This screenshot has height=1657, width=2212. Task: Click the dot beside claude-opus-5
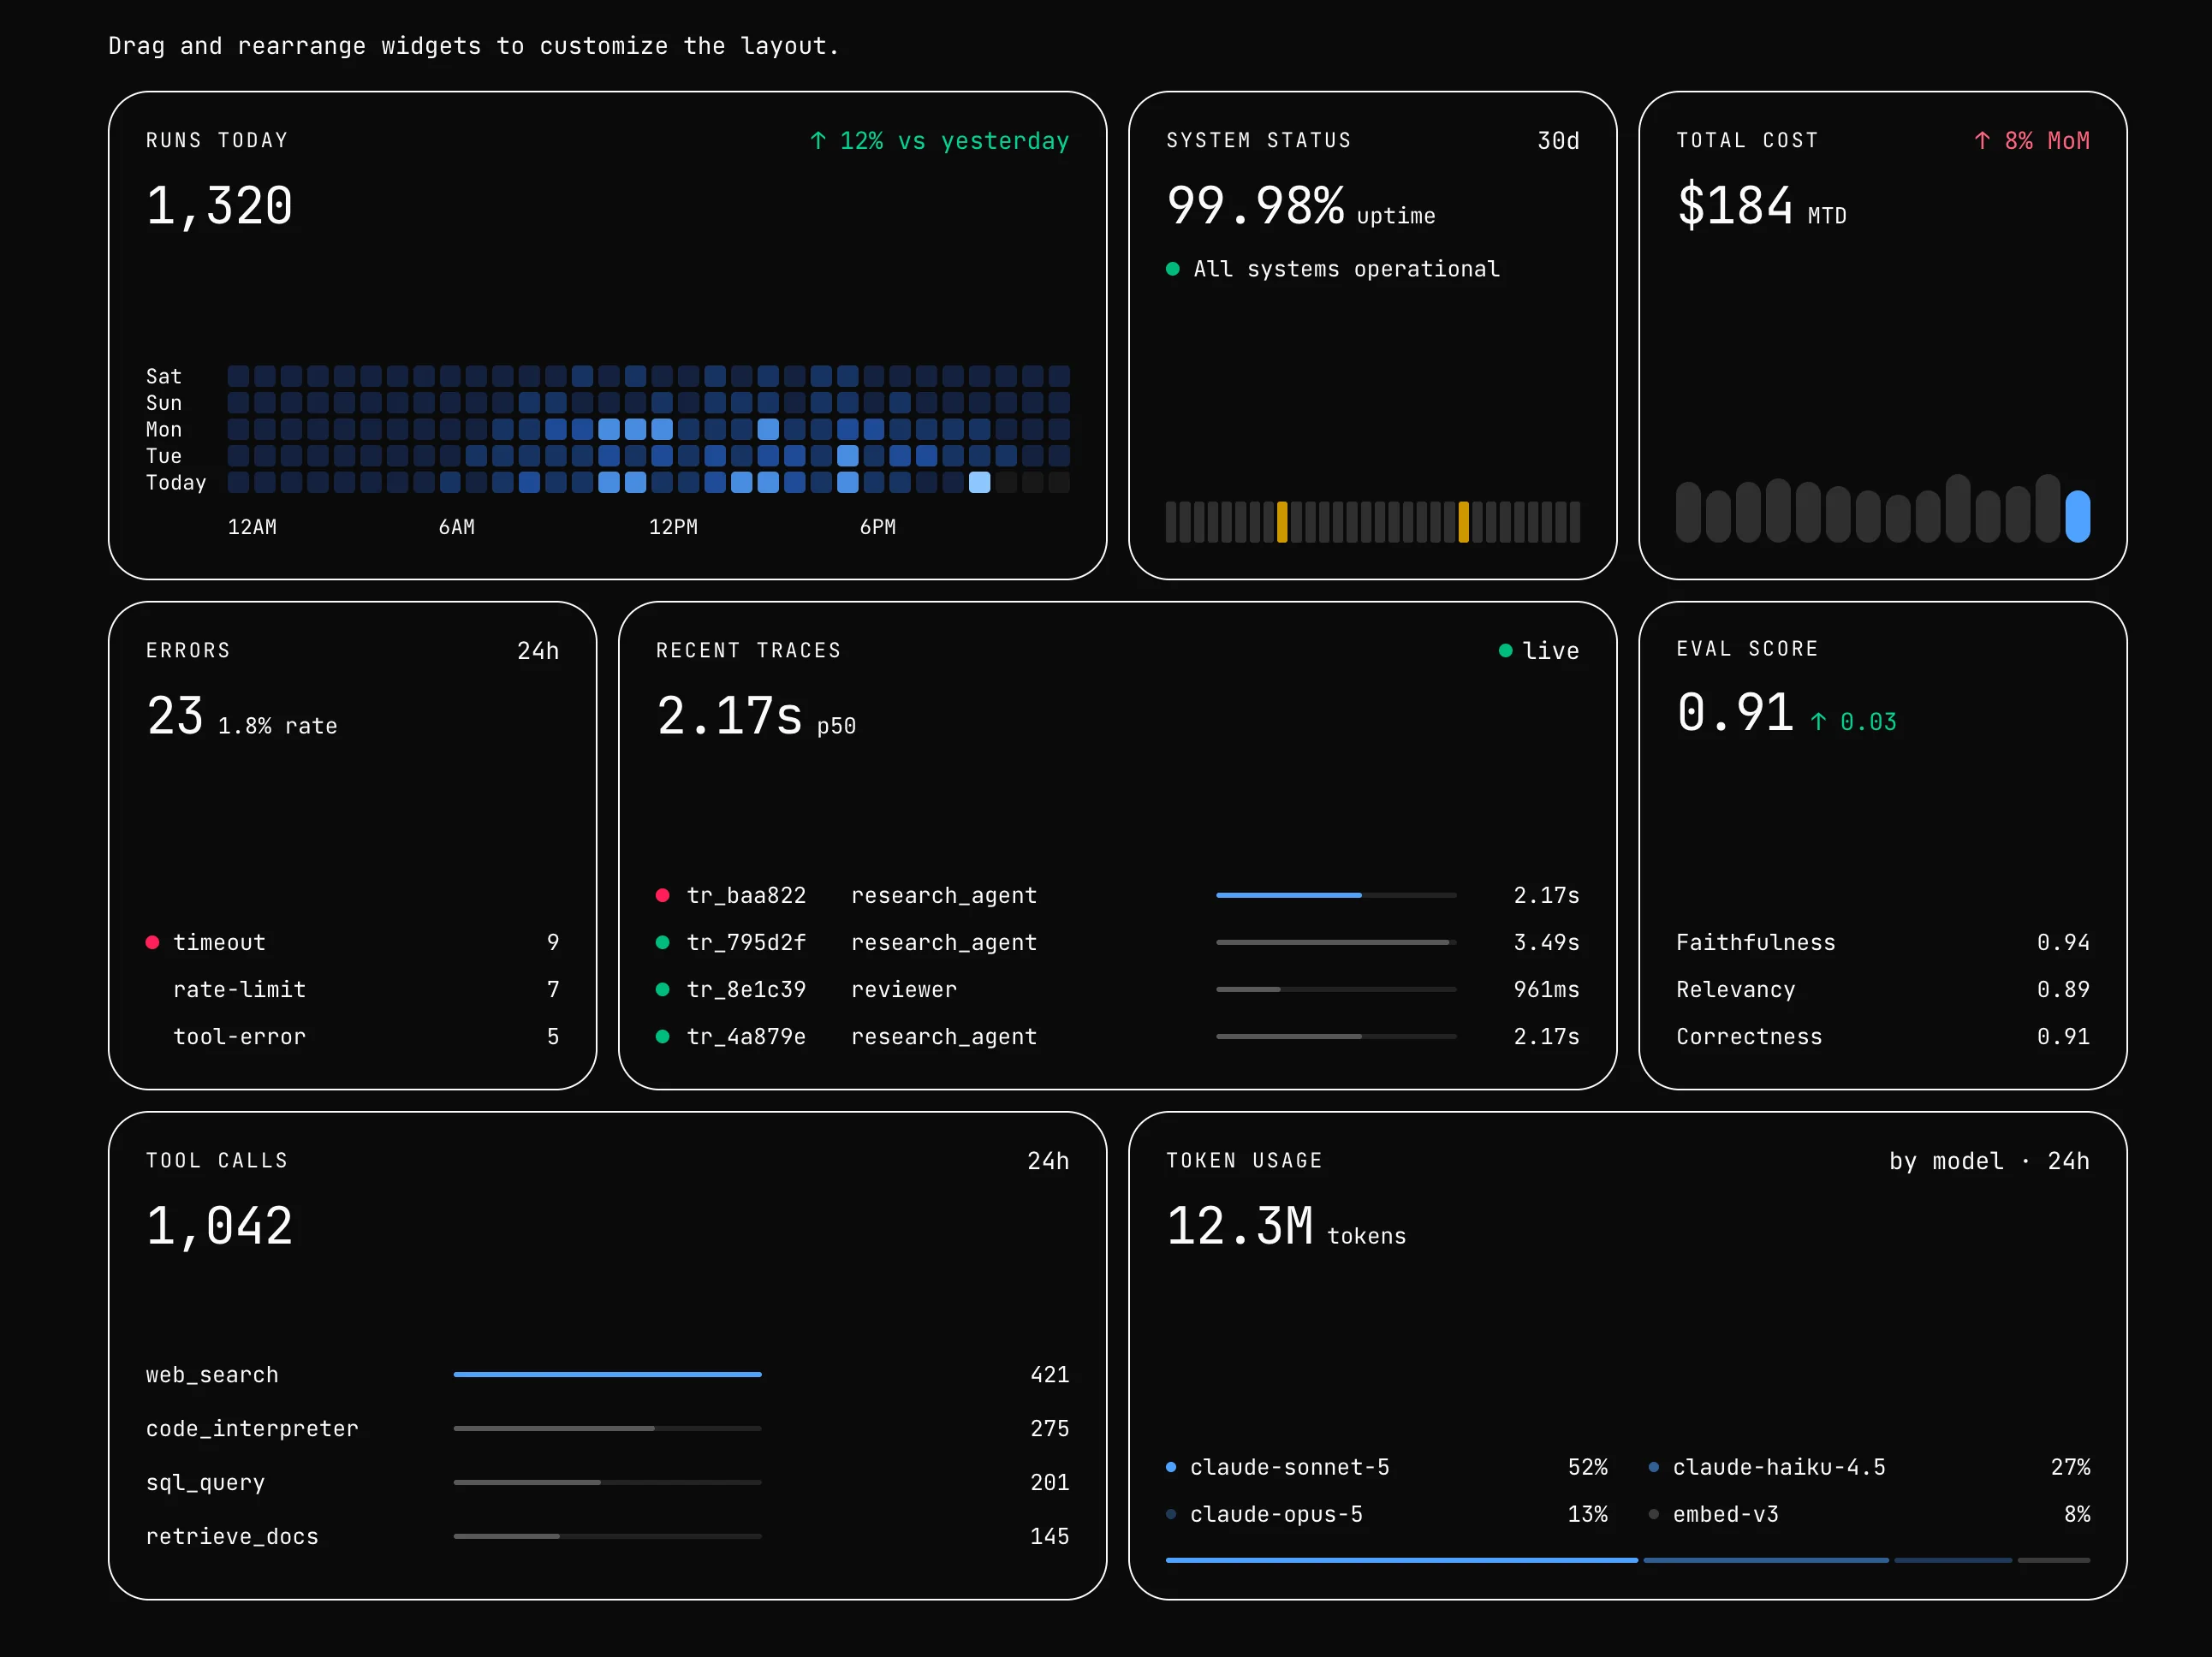tap(1171, 1514)
